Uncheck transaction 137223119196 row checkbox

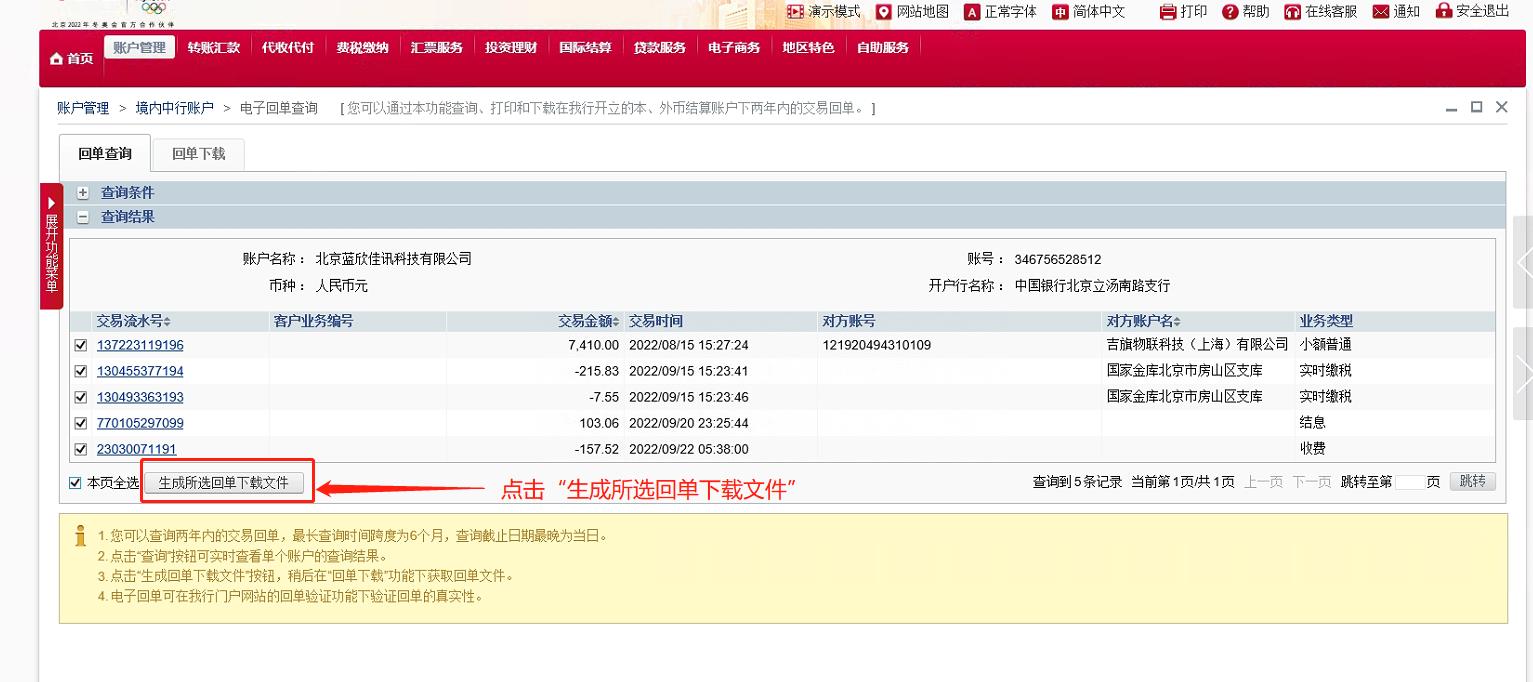[x=81, y=344]
